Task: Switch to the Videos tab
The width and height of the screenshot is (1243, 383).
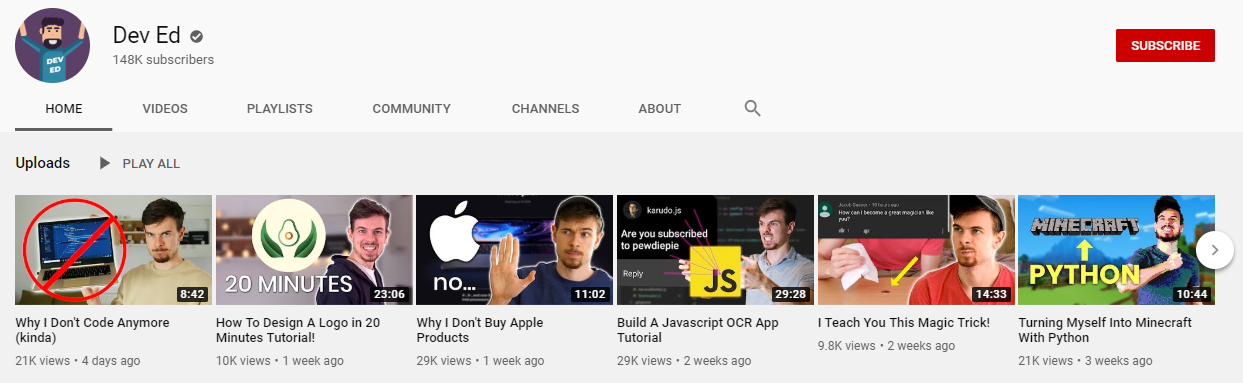Action: click(x=165, y=108)
